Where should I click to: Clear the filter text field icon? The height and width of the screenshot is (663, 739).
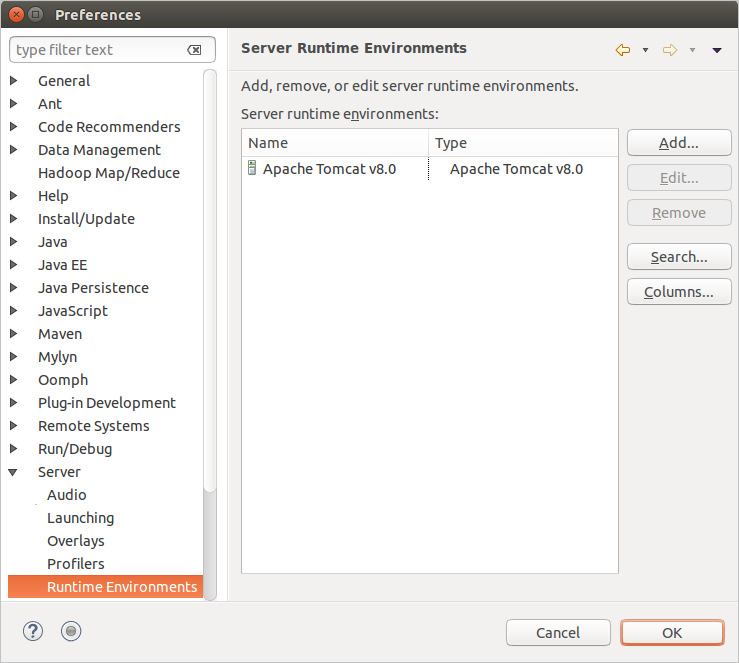coord(194,50)
